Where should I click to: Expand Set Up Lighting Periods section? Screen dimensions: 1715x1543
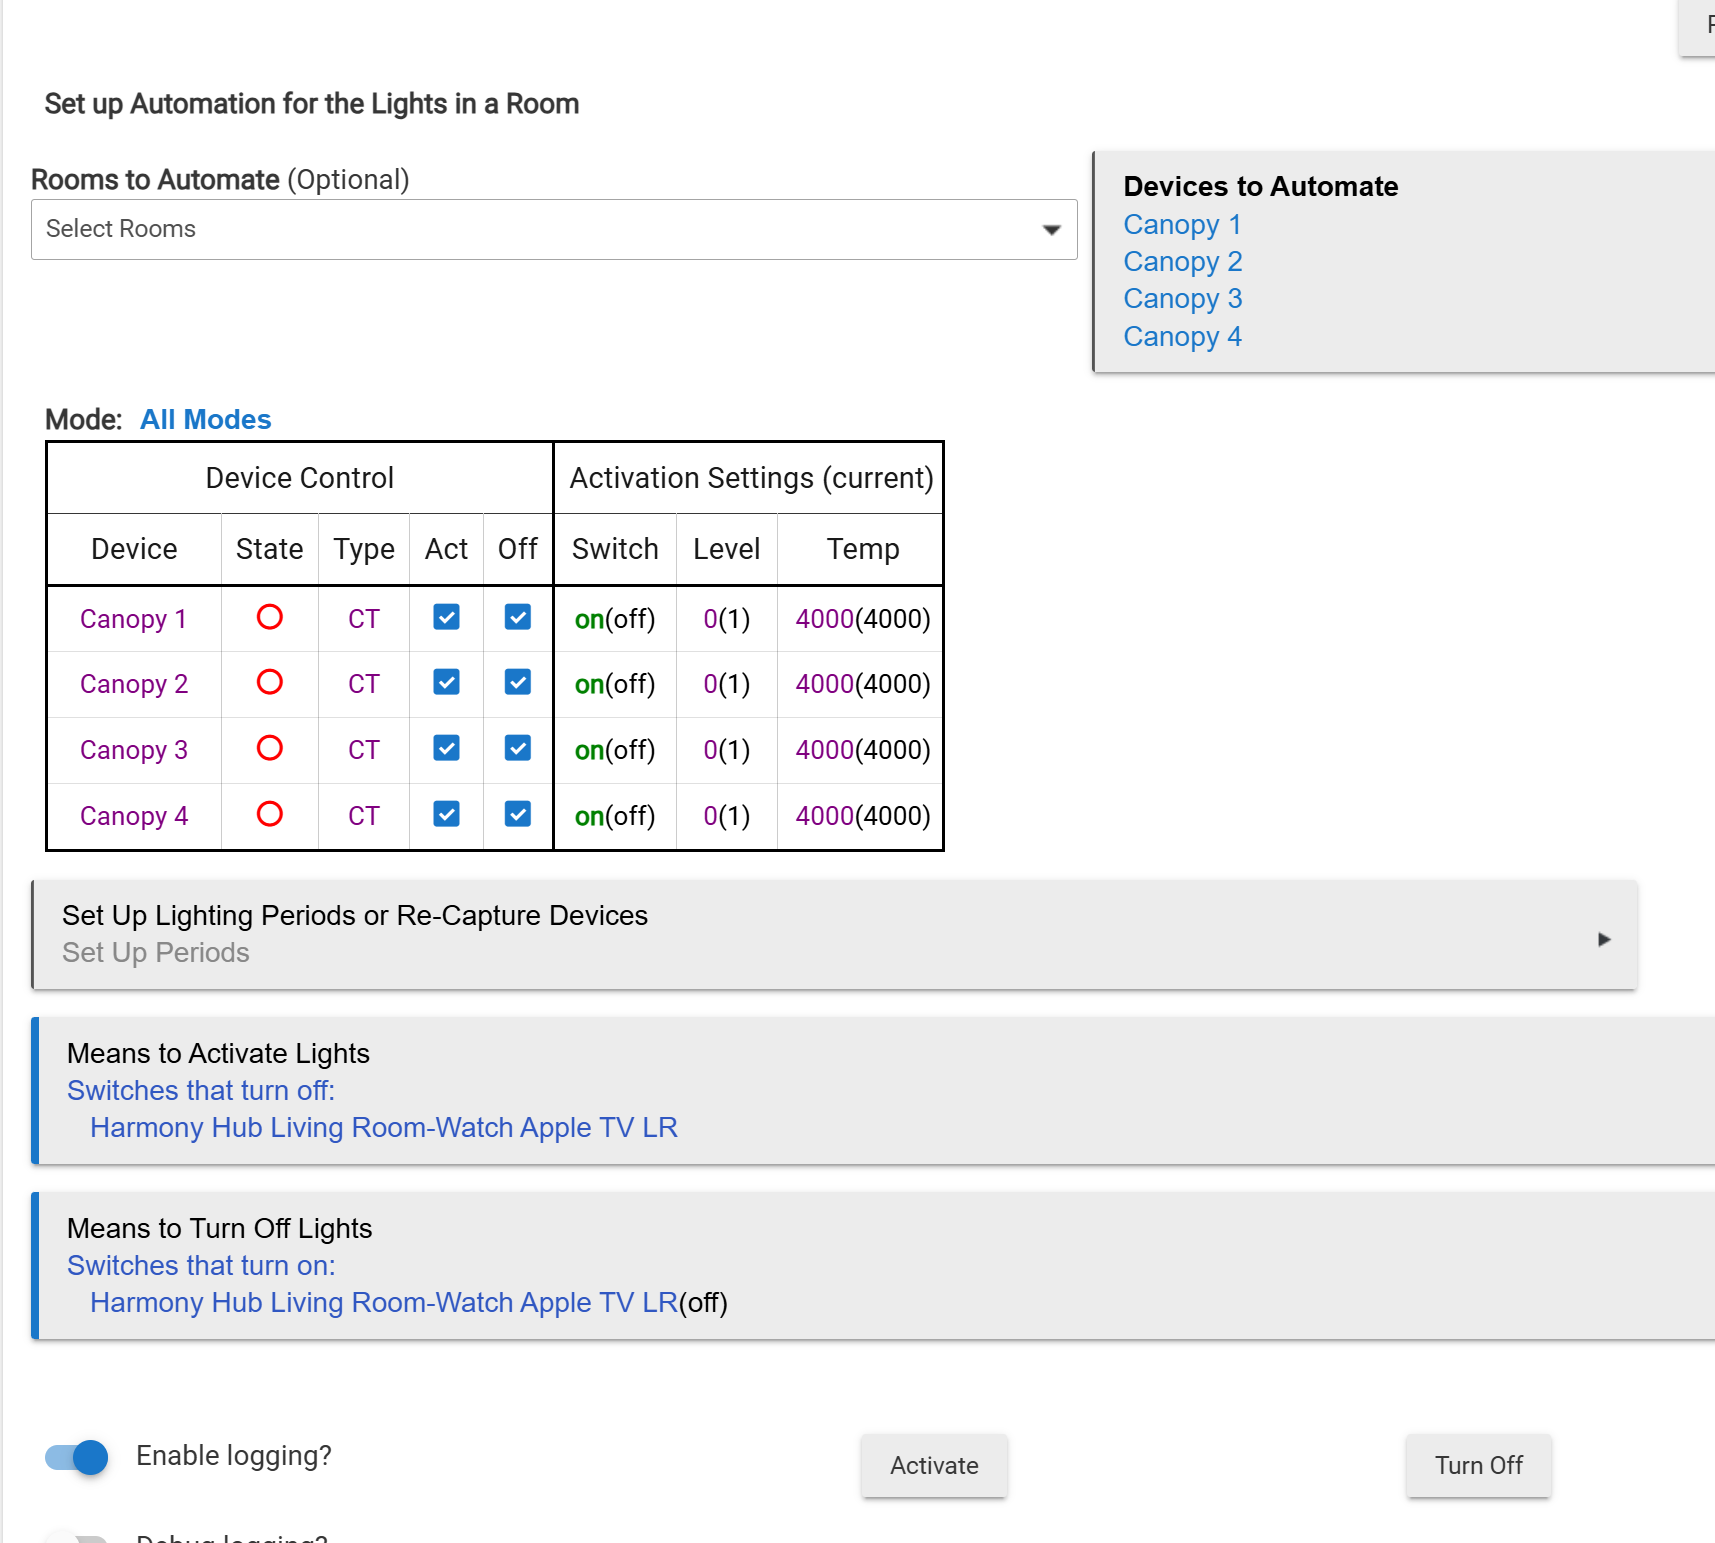(x=834, y=935)
